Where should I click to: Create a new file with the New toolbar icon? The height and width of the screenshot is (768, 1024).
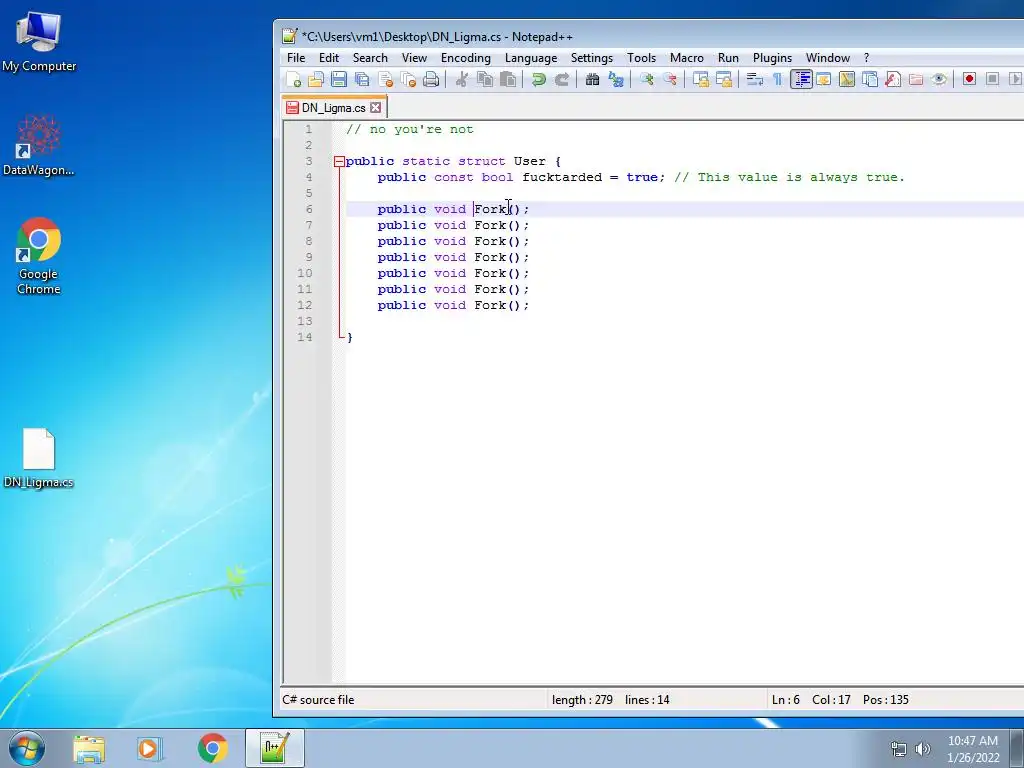click(293, 80)
